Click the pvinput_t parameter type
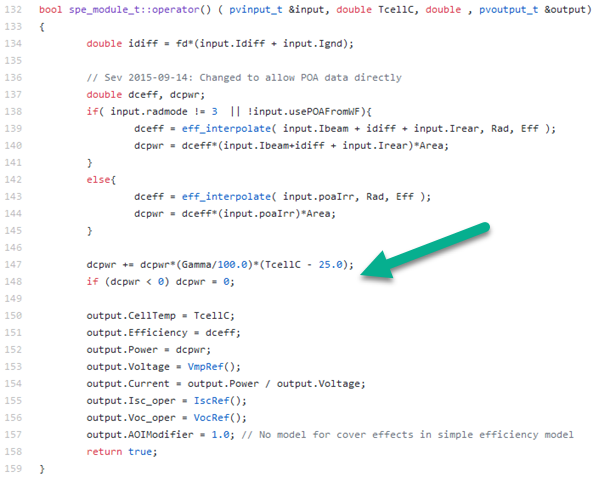 tap(256, 10)
